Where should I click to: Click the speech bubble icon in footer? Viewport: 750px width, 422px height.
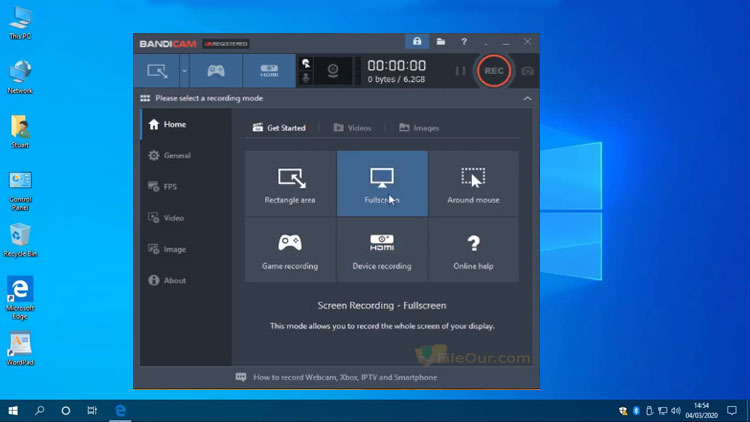[241, 378]
